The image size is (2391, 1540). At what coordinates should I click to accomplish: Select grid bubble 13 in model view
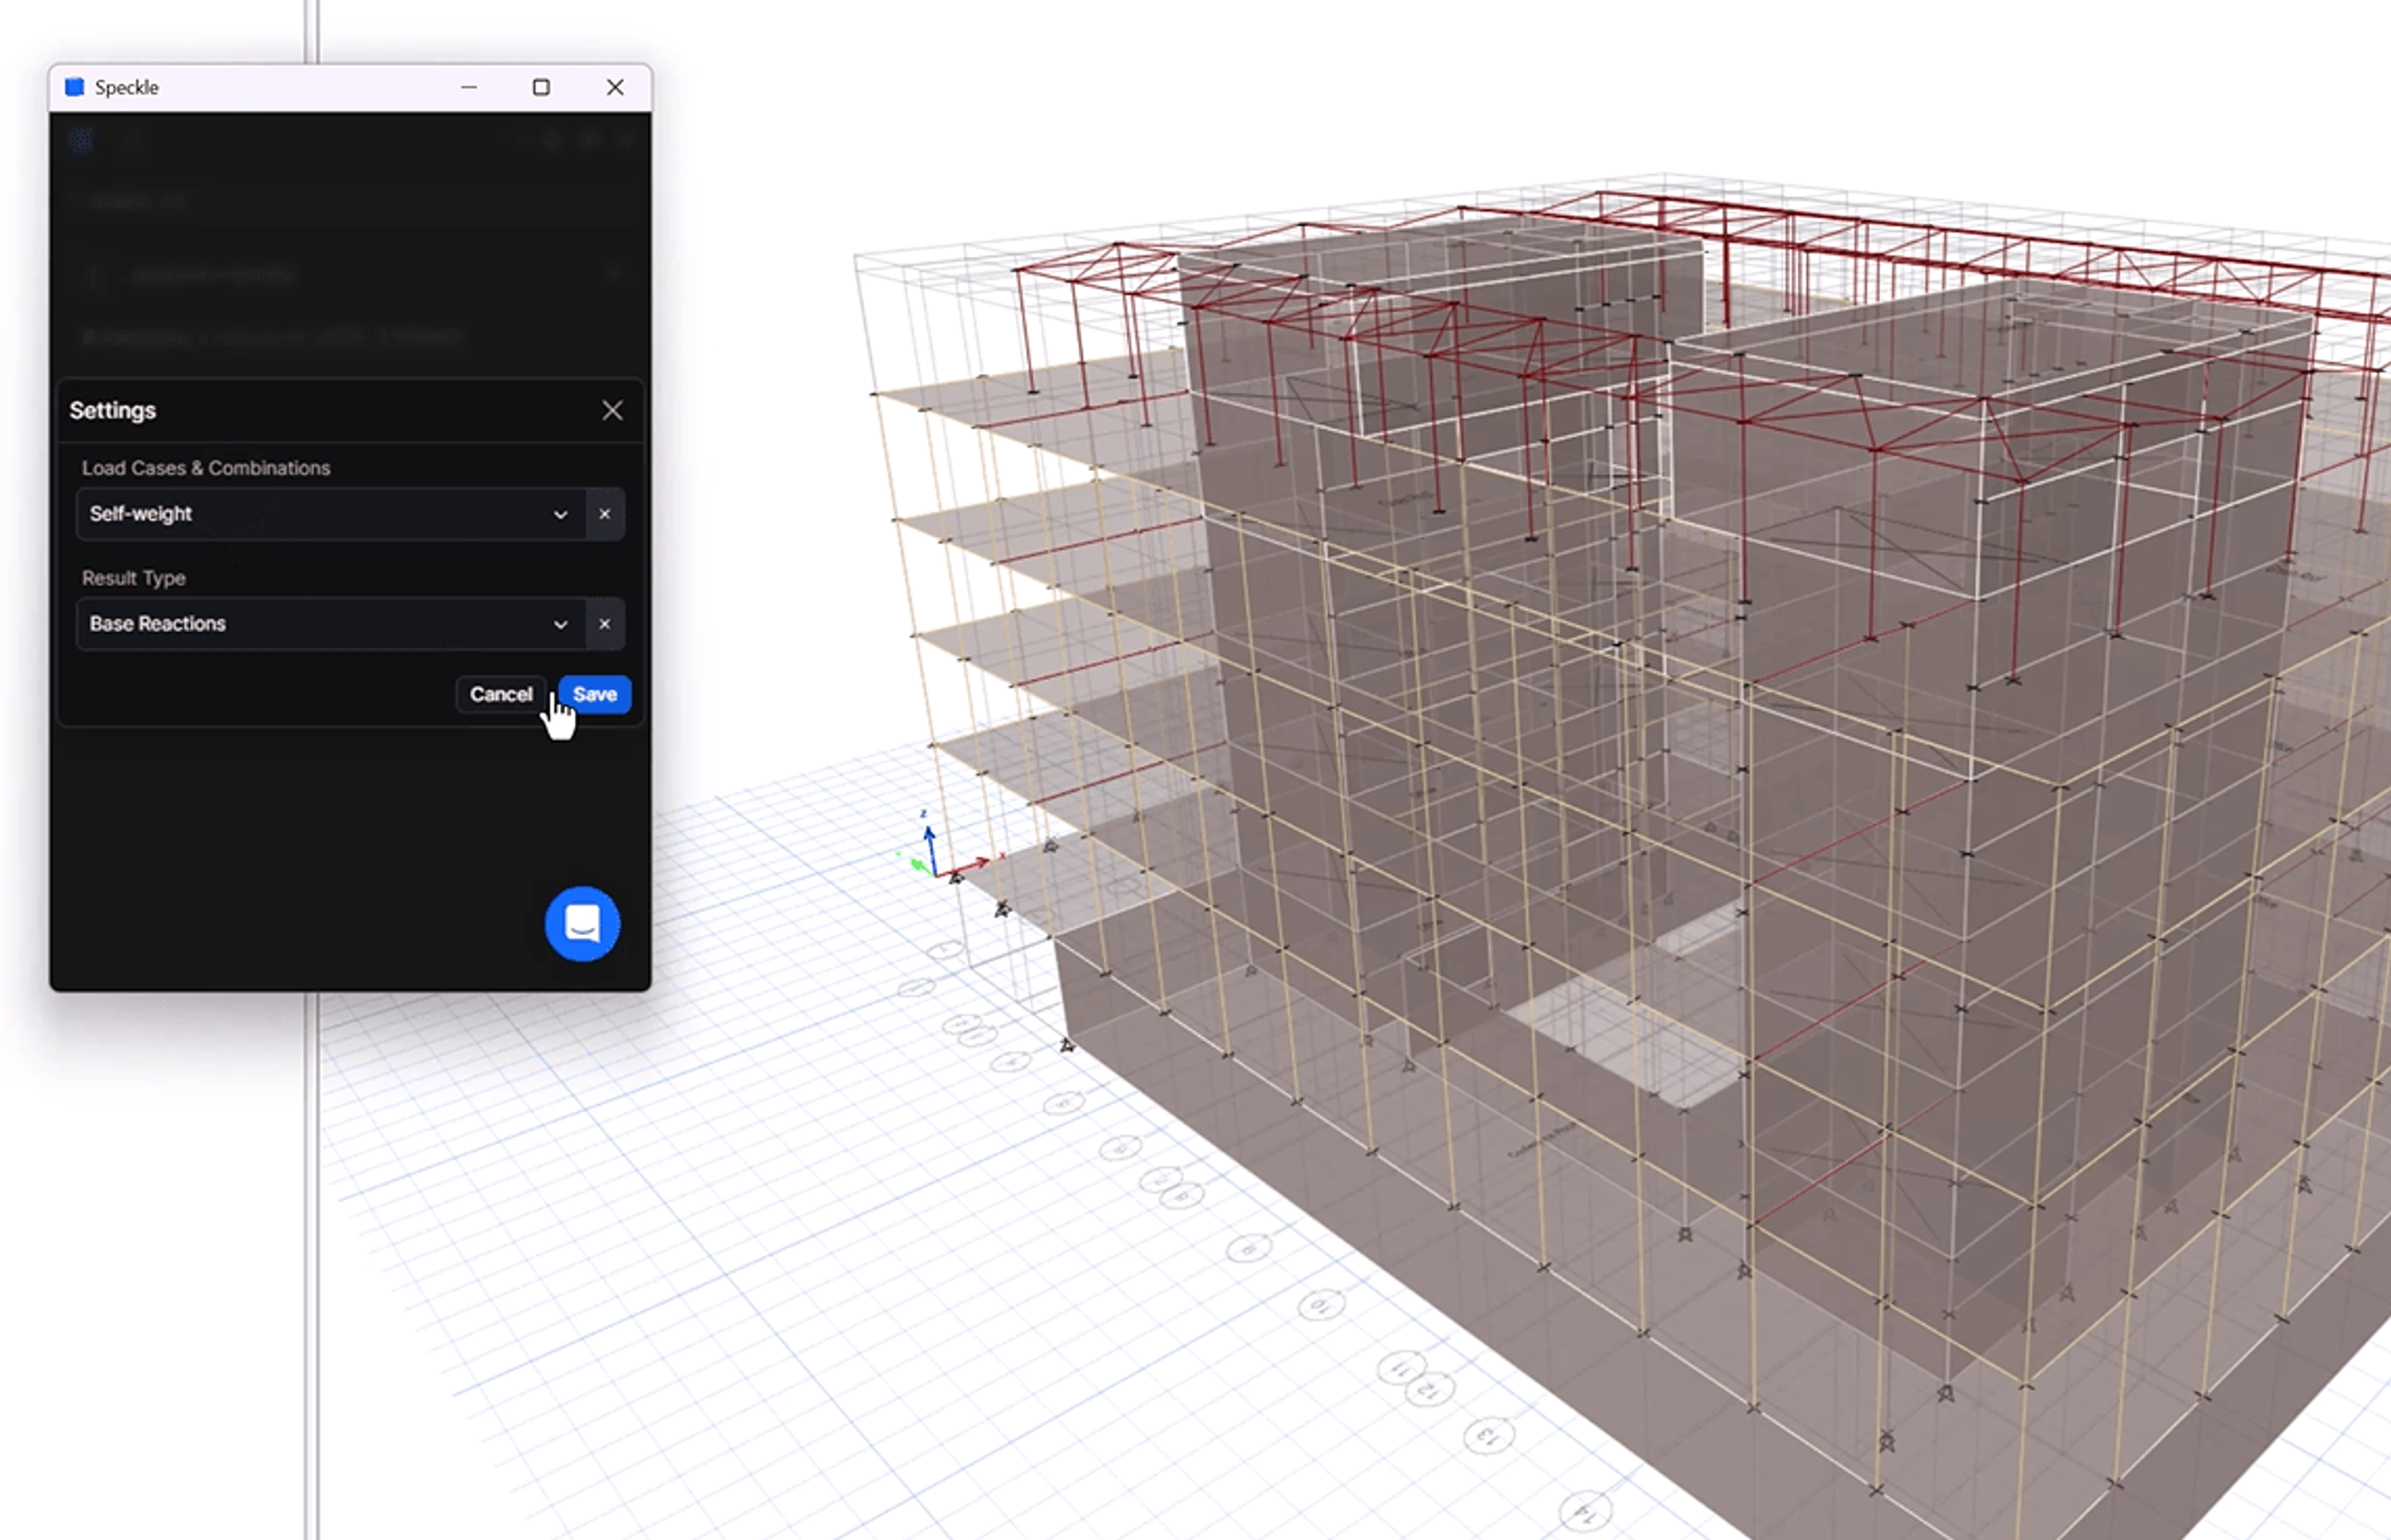(1488, 1436)
